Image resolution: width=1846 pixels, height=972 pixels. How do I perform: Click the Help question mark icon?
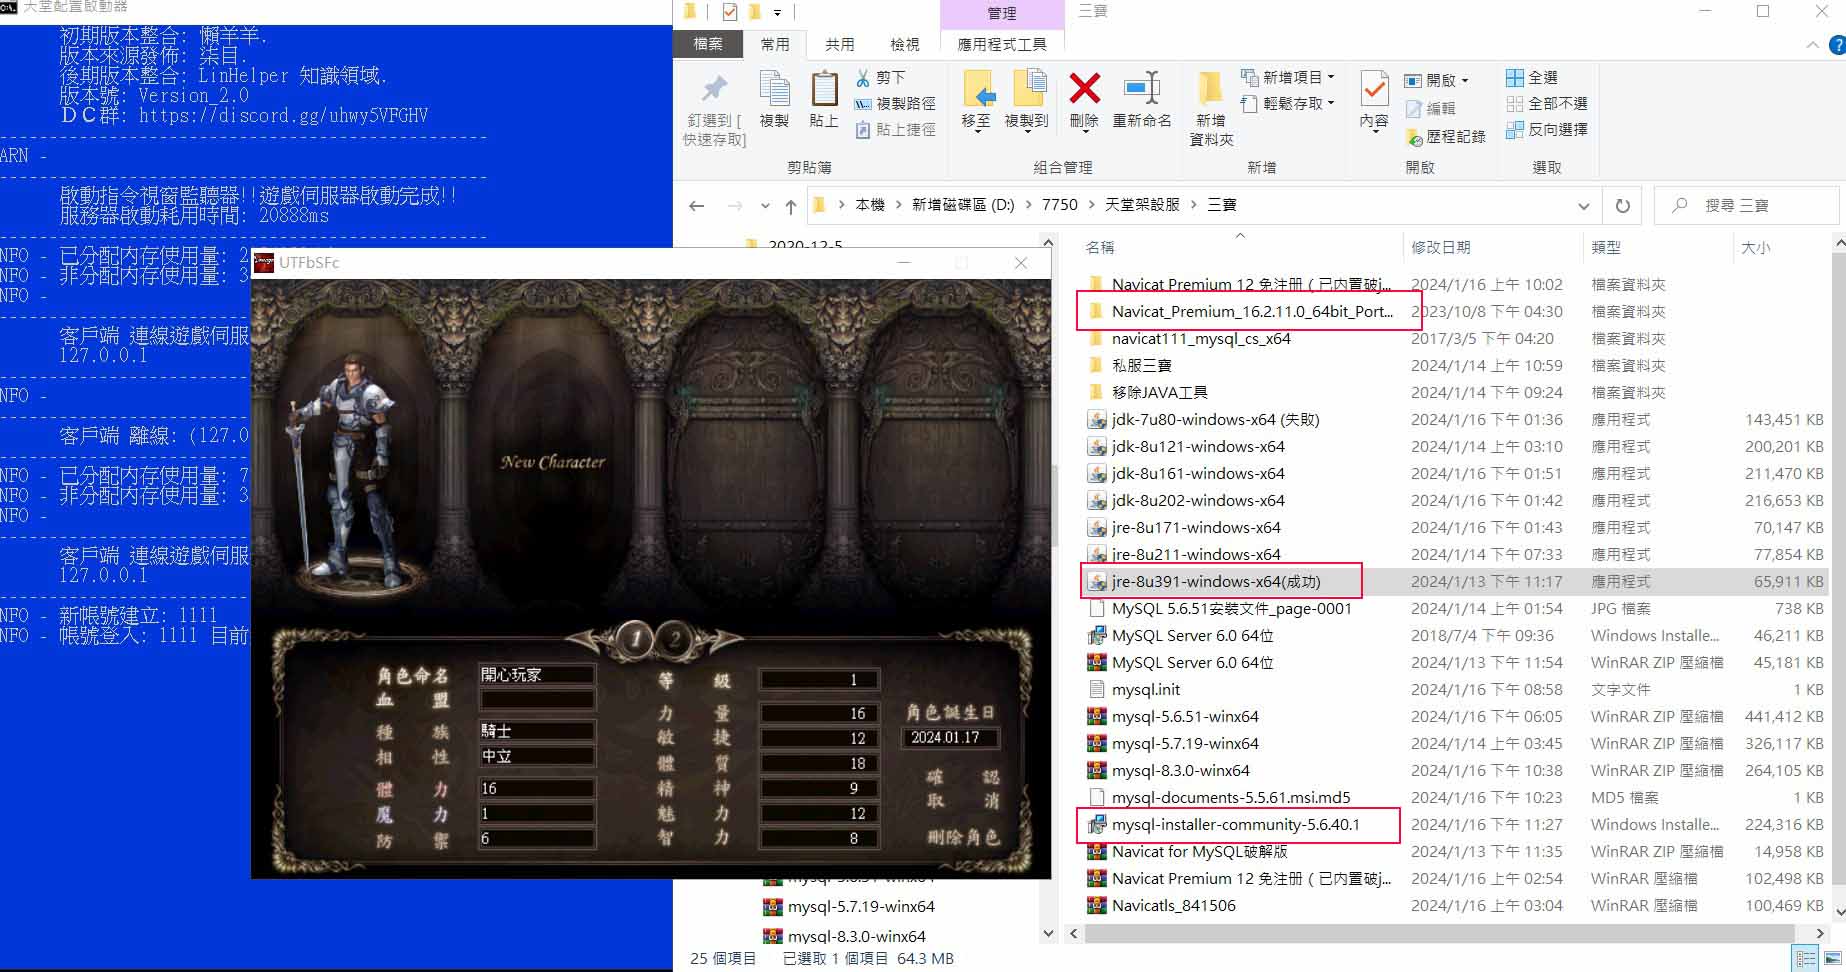[x=1837, y=45]
